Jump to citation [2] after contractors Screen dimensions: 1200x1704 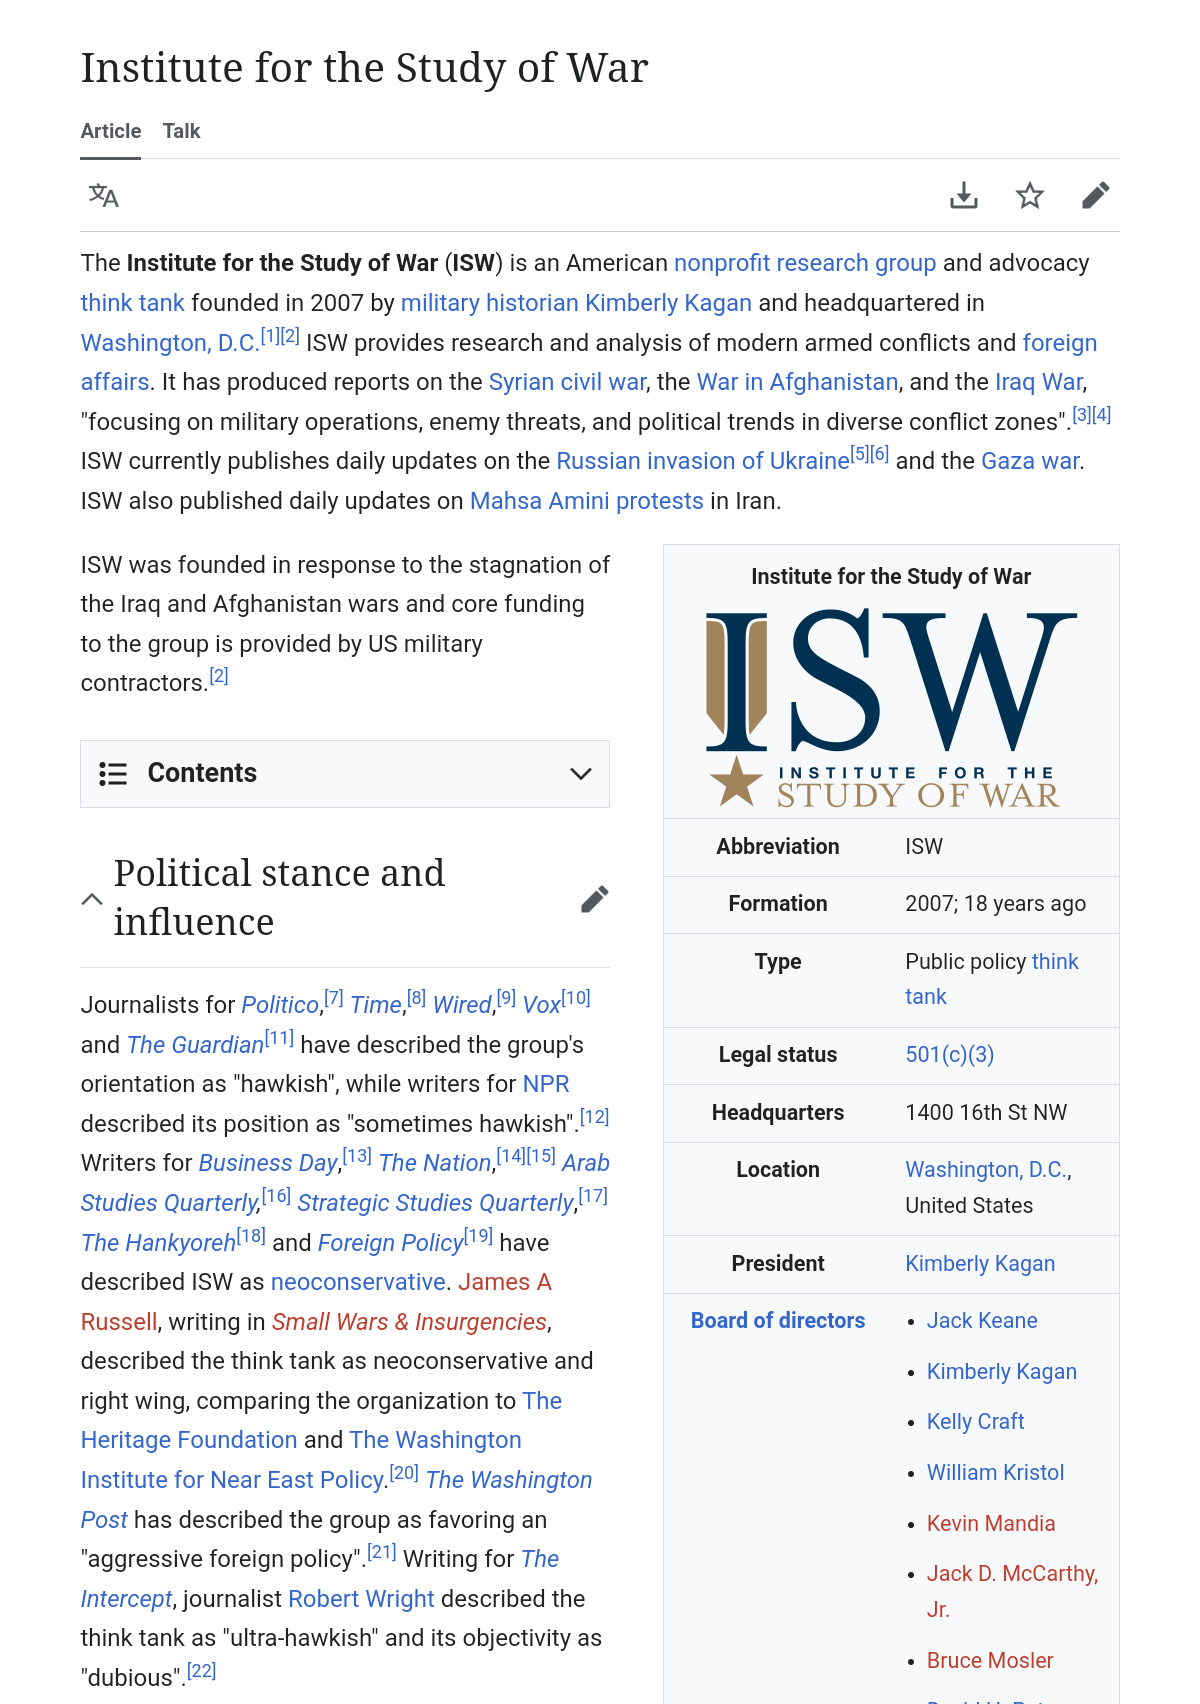click(x=219, y=676)
